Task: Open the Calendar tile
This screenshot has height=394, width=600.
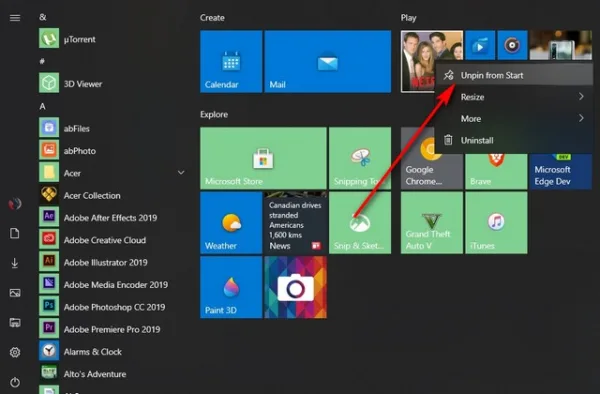Action: coord(231,62)
